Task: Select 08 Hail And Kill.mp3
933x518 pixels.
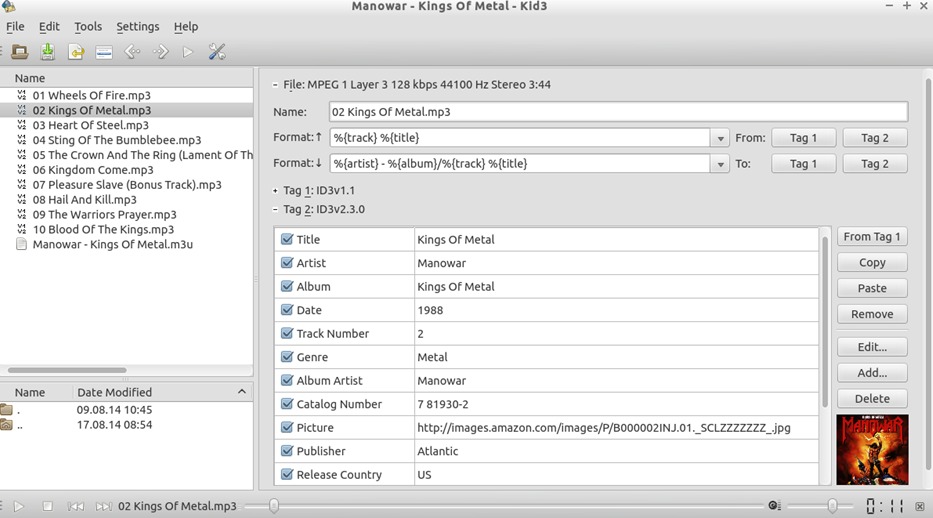Action: pyautogui.click(x=84, y=200)
